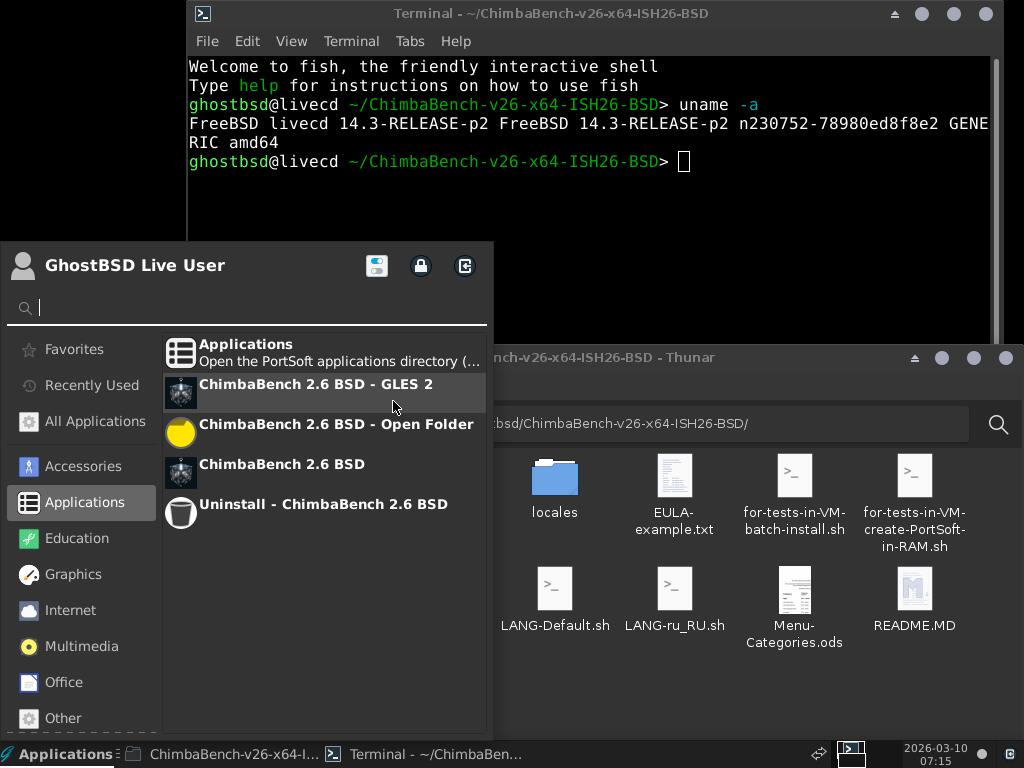Select Menu-Categories.ods file in Thunar
Viewport: 1024px width, 768px height.
[x=794, y=608]
